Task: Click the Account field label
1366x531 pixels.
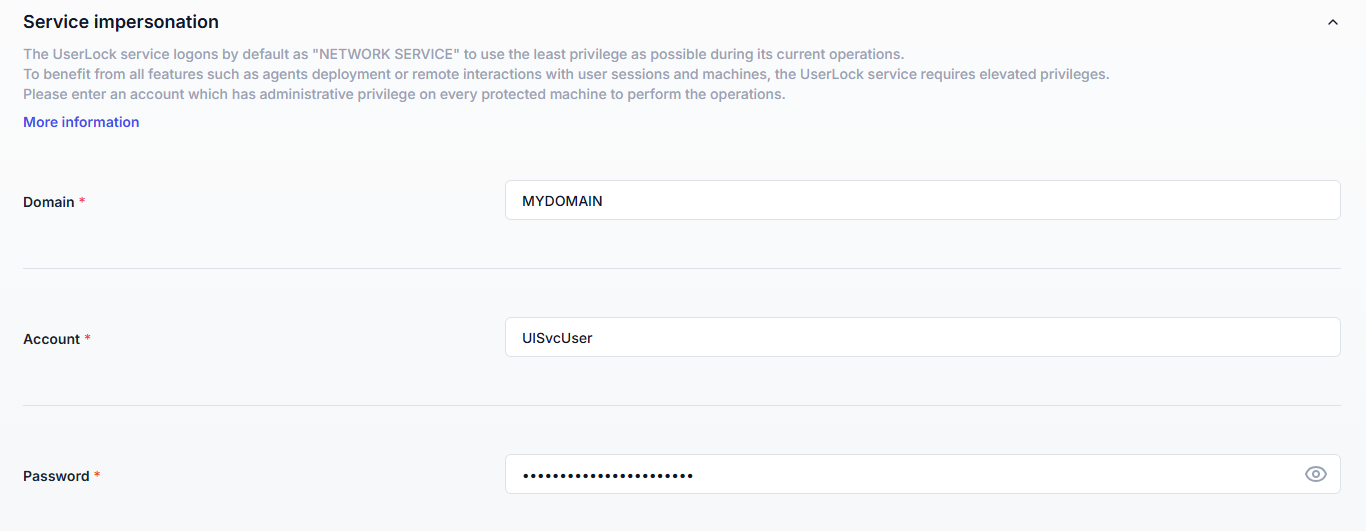Action: coord(51,339)
